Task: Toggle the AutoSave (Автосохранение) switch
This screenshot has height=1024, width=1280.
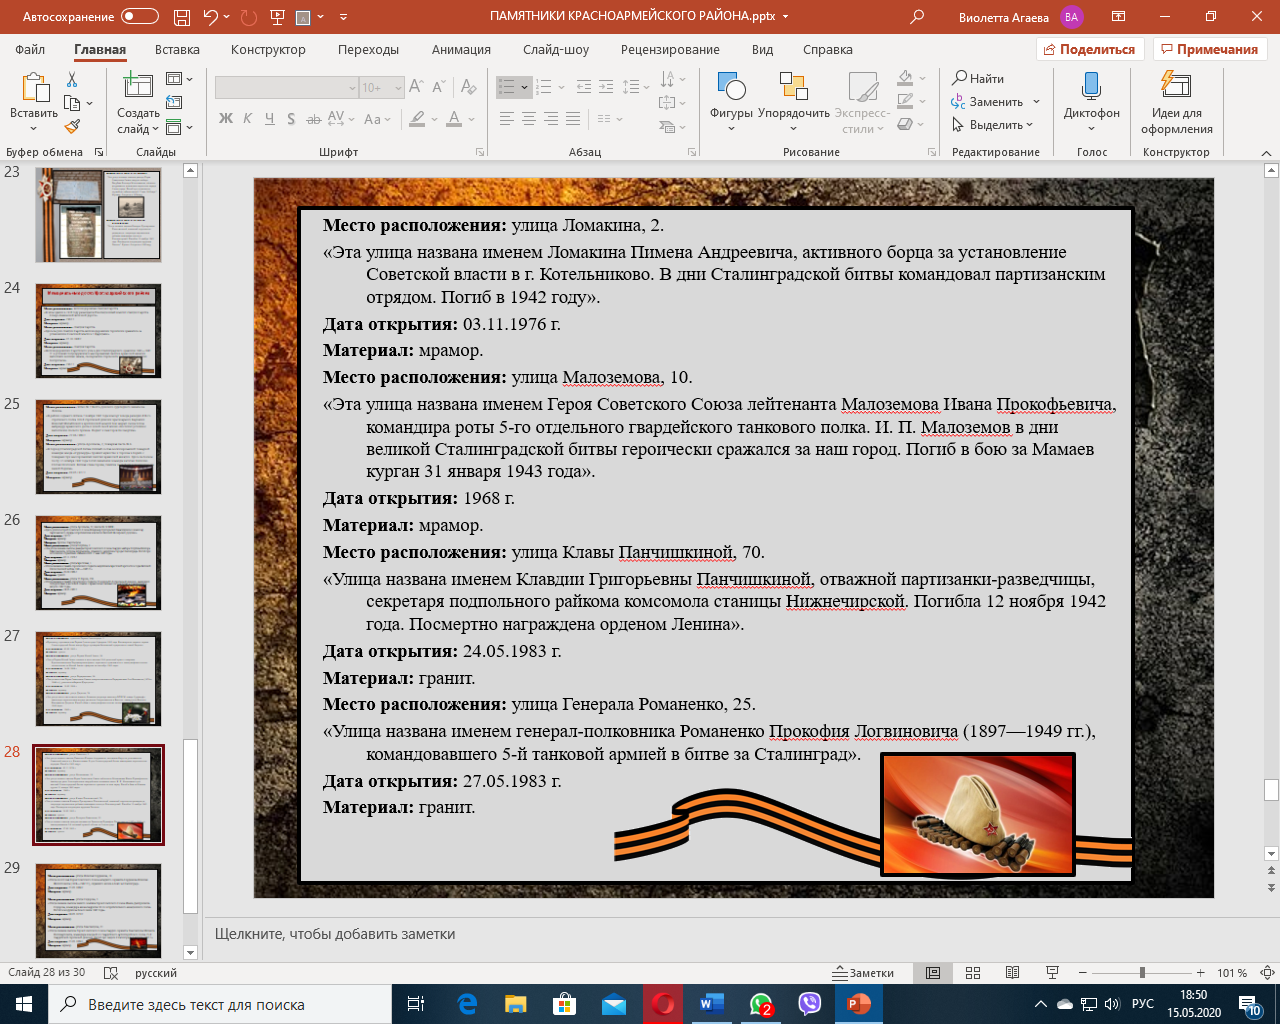Action: click(139, 17)
